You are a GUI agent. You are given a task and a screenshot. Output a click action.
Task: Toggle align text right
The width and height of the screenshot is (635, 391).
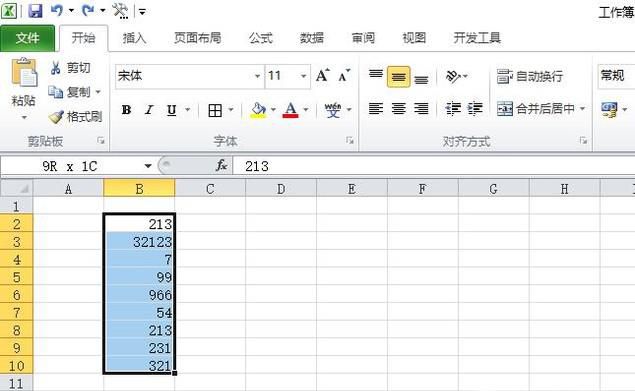[421, 109]
